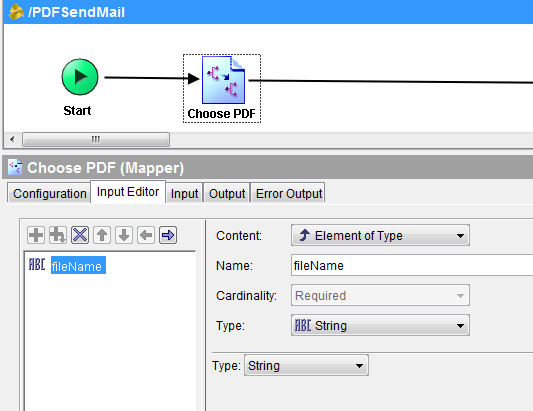This screenshot has width=533, height=411.
Task: Expand the ABC String Type dropdown
Action: [x=380, y=325]
